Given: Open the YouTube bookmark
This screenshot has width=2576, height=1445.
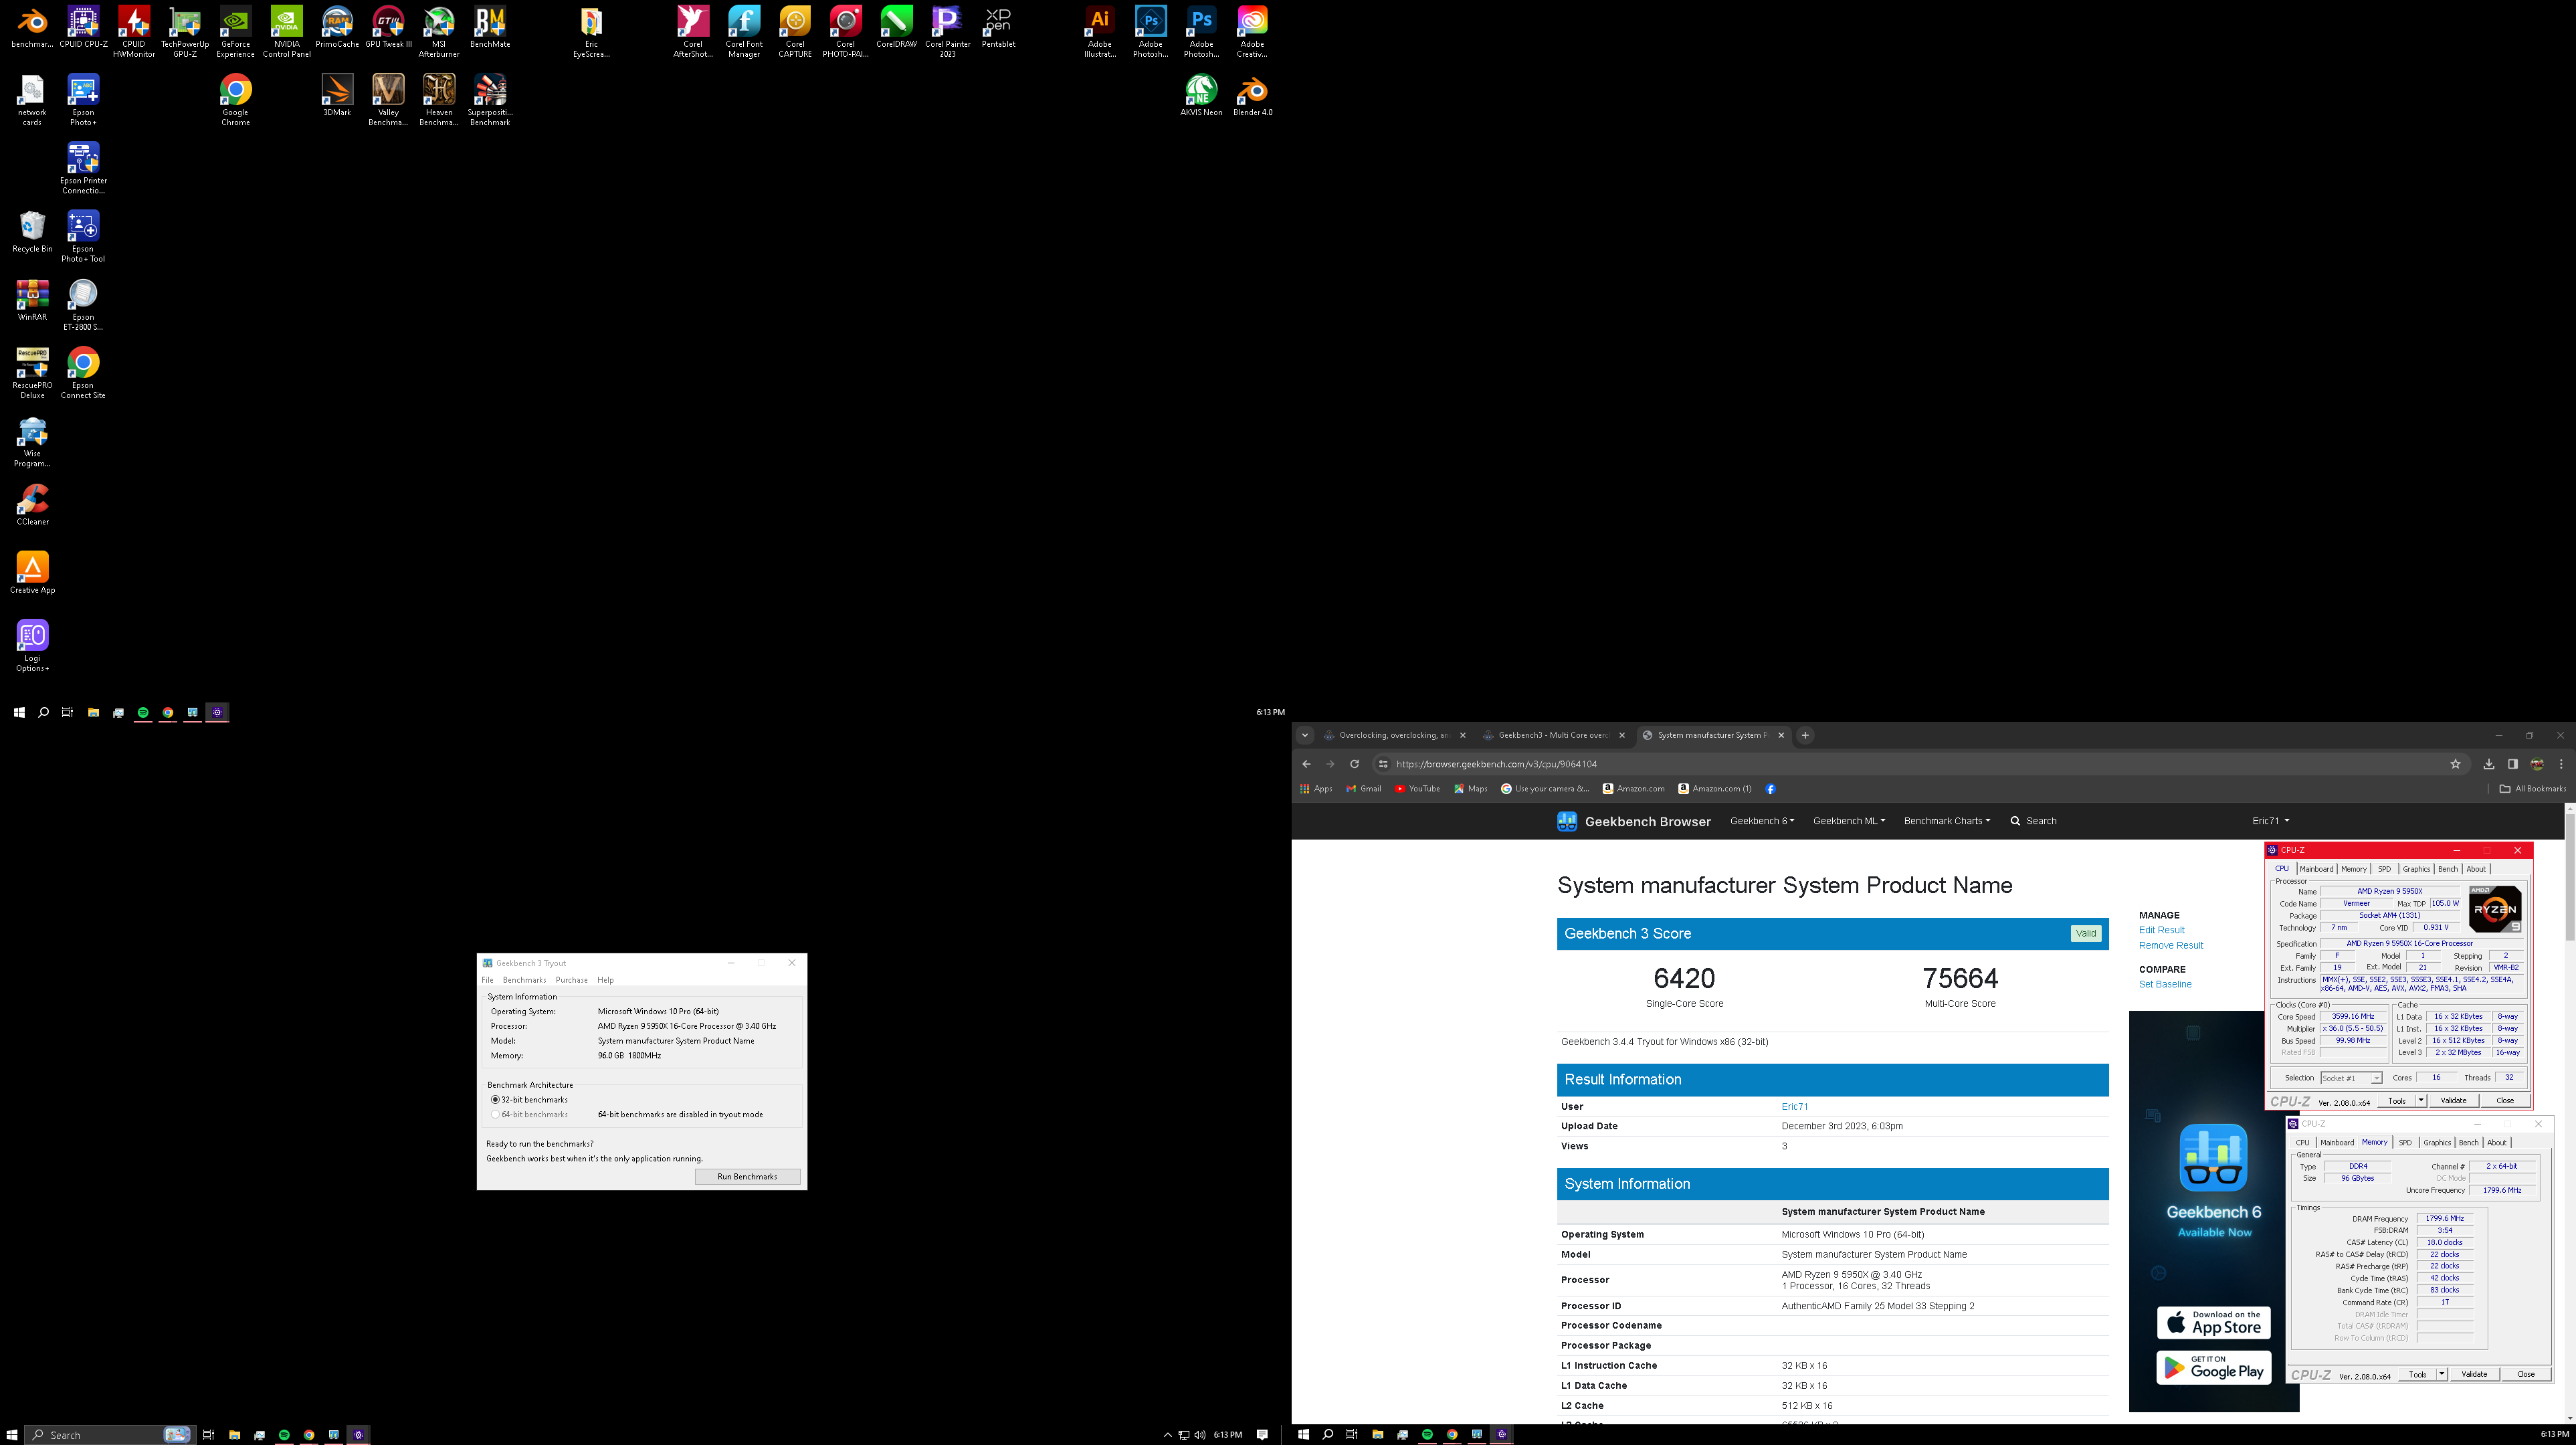Looking at the screenshot, I should 1417,789.
